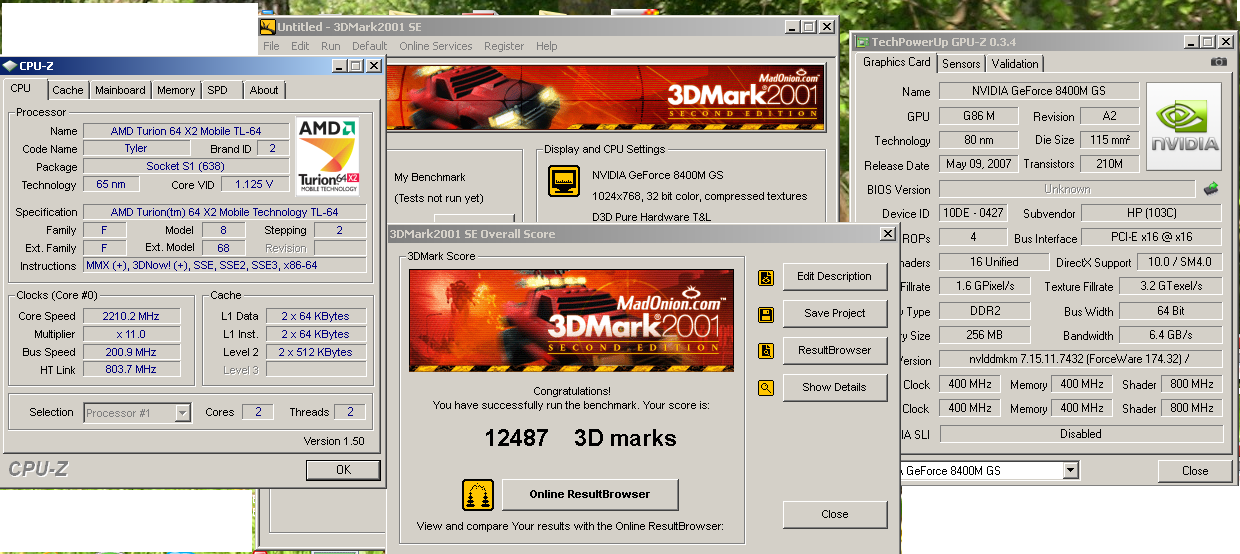
Task: Click the Save Project button
Action: coord(835,314)
